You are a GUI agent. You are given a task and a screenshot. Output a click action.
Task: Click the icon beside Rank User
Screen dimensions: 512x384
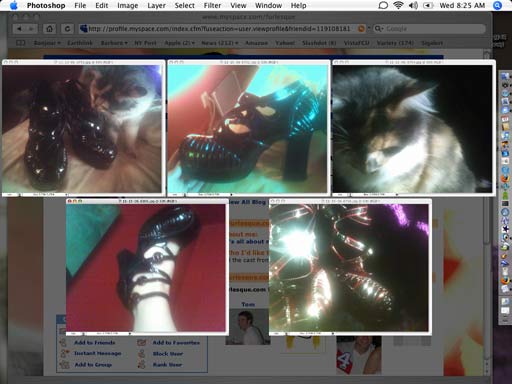pos(142,365)
